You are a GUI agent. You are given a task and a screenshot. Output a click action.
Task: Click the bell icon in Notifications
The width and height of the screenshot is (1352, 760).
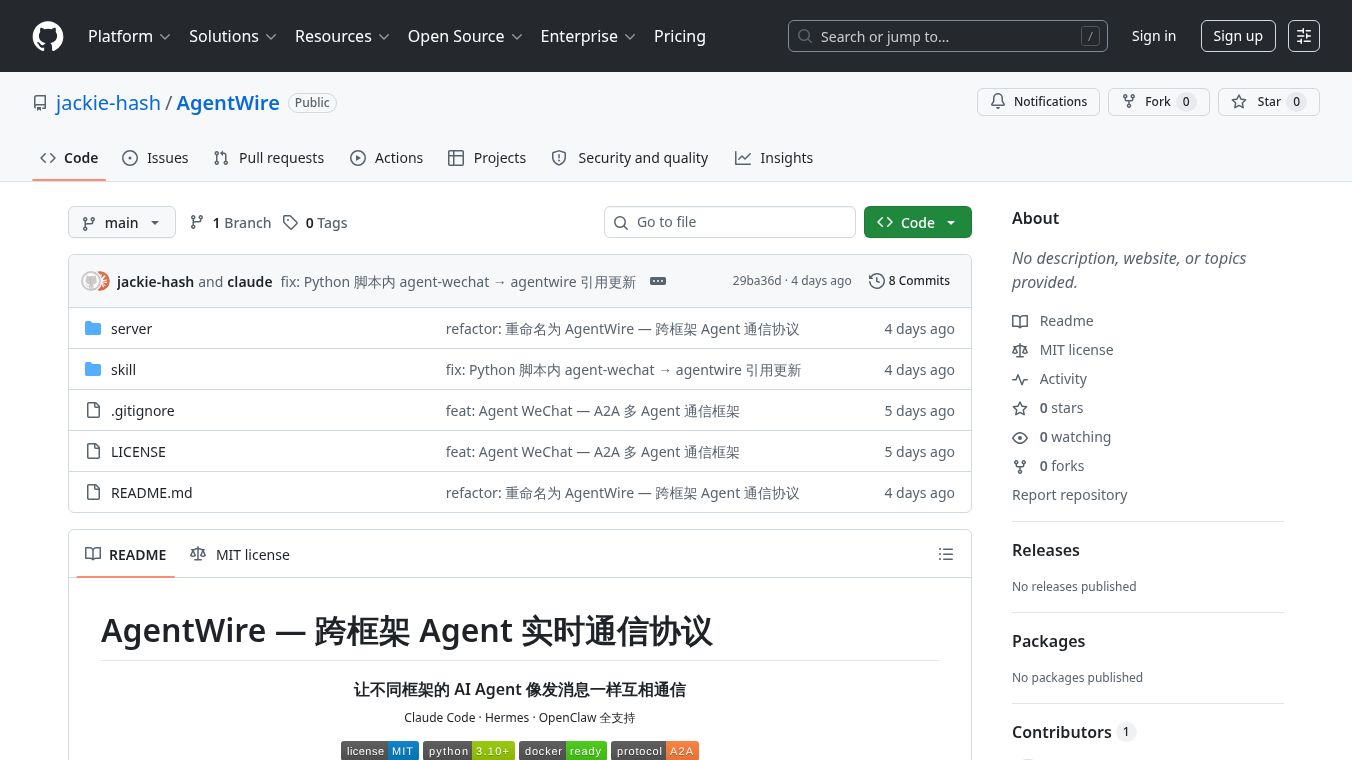point(998,102)
